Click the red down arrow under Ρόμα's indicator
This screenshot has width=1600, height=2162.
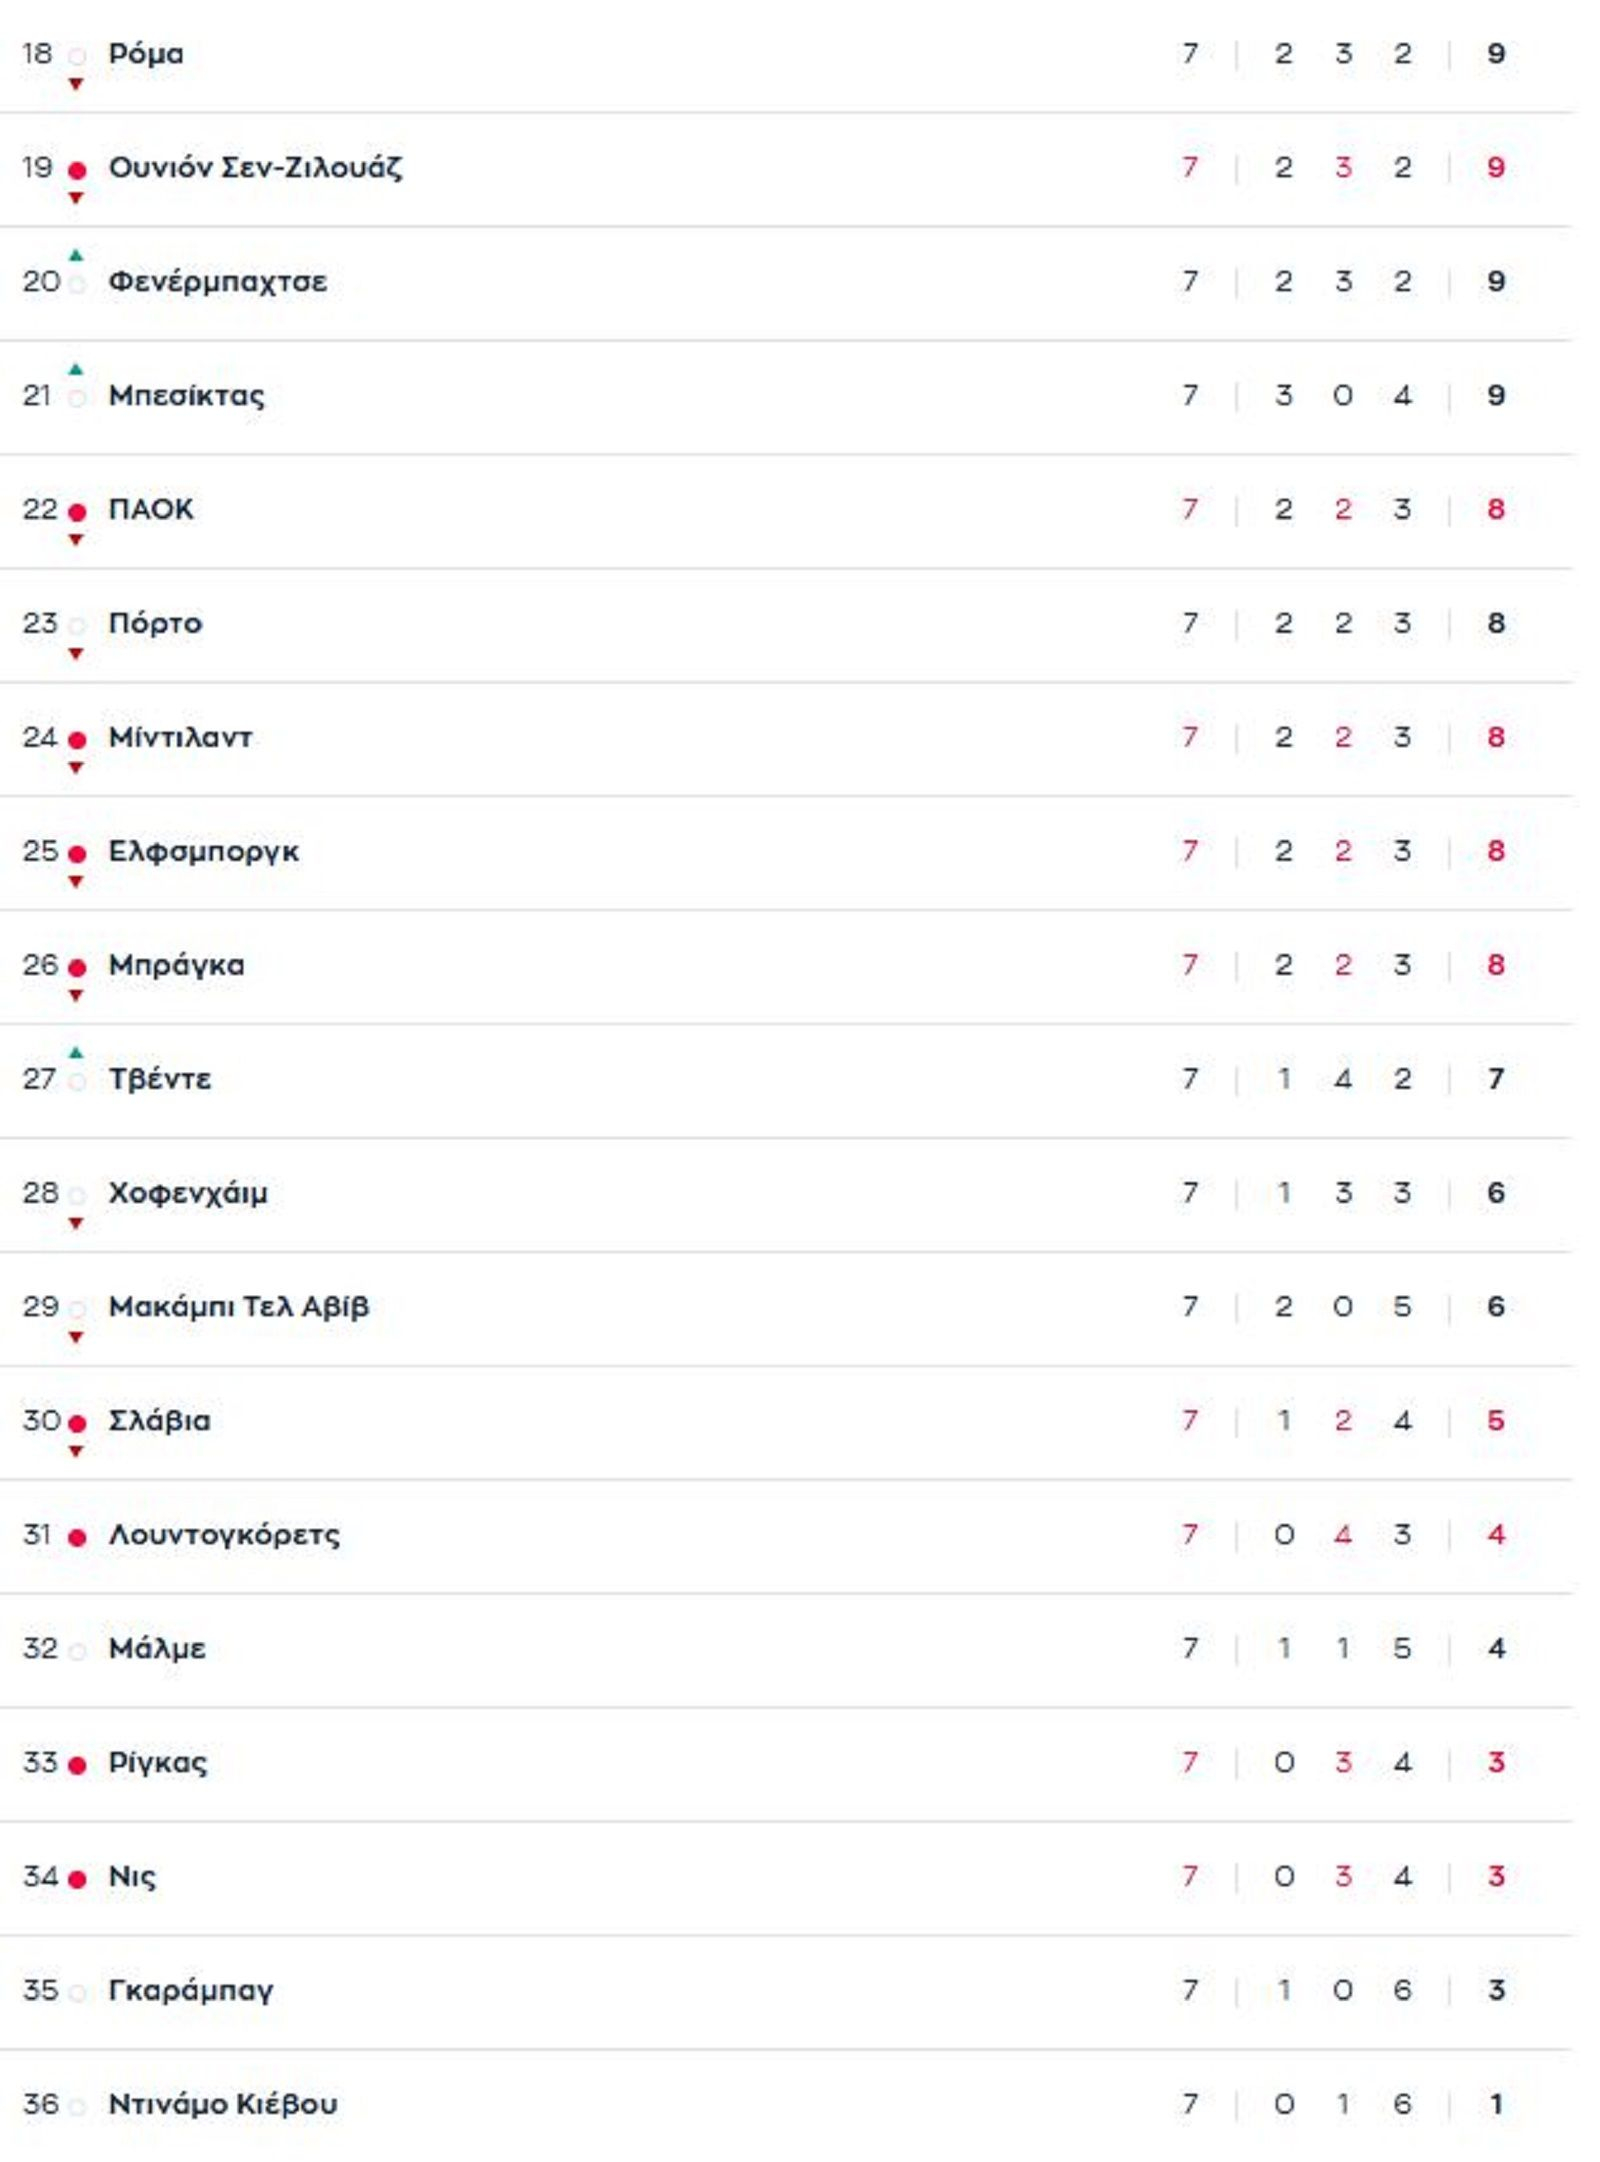(x=76, y=85)
